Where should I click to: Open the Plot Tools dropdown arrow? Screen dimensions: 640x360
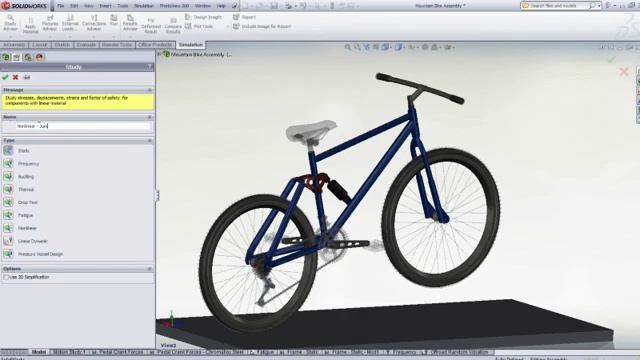(x=227, y=27)
